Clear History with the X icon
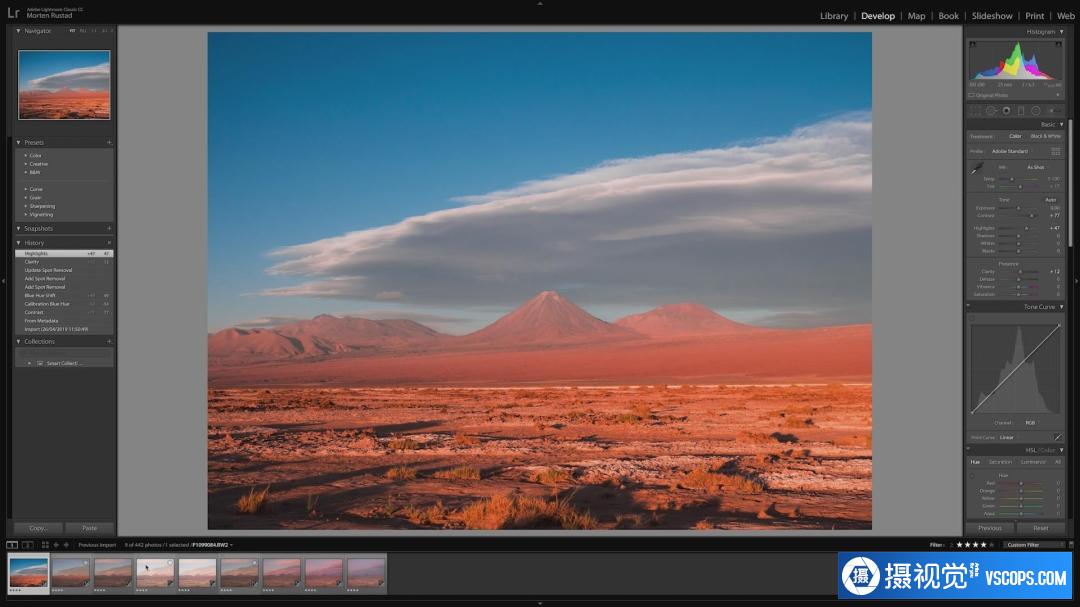The height and width of the screenshot is (607, 1080). click(x=109, y=243)
